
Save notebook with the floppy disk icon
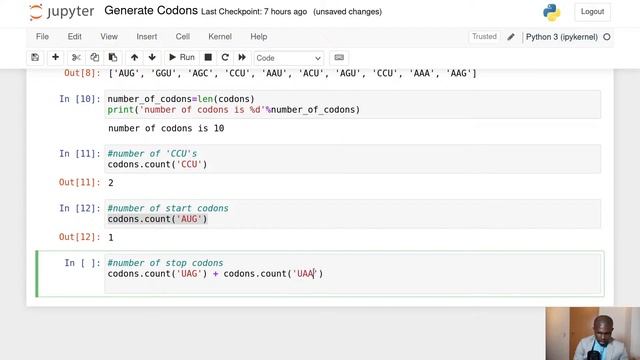tap(35, 58)
